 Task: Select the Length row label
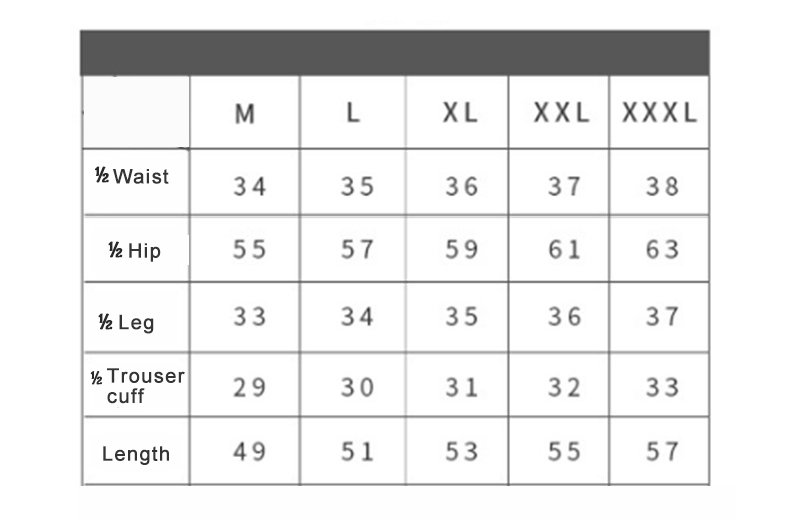pyautogui.click(x=136, y=454)
